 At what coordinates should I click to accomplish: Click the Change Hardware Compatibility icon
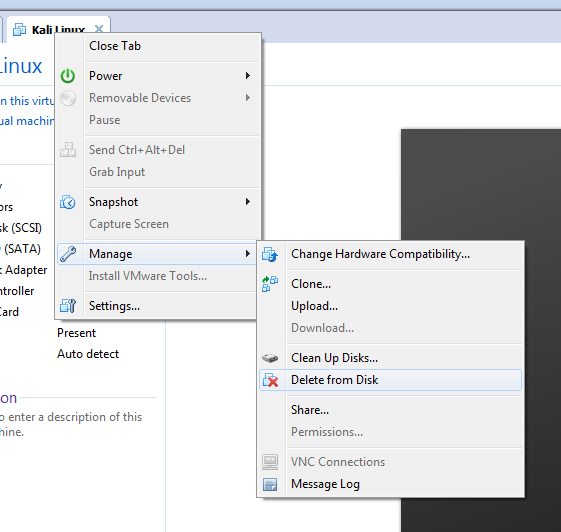click(270, 254)
